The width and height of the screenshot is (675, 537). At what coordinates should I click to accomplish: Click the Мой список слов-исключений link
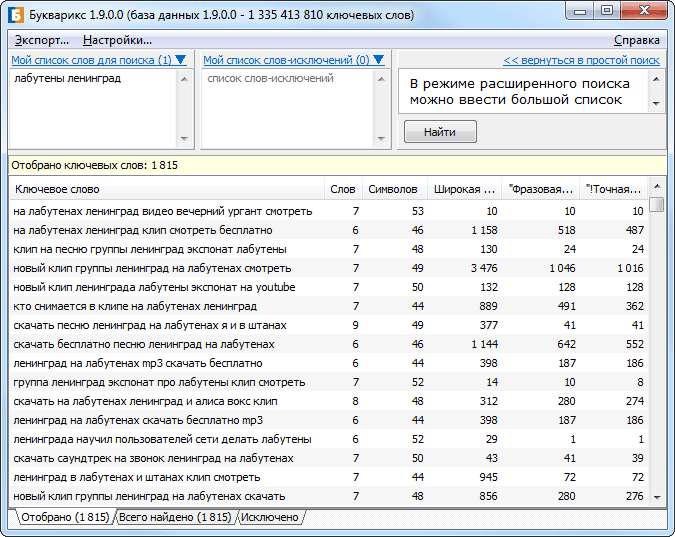point(286,60)
